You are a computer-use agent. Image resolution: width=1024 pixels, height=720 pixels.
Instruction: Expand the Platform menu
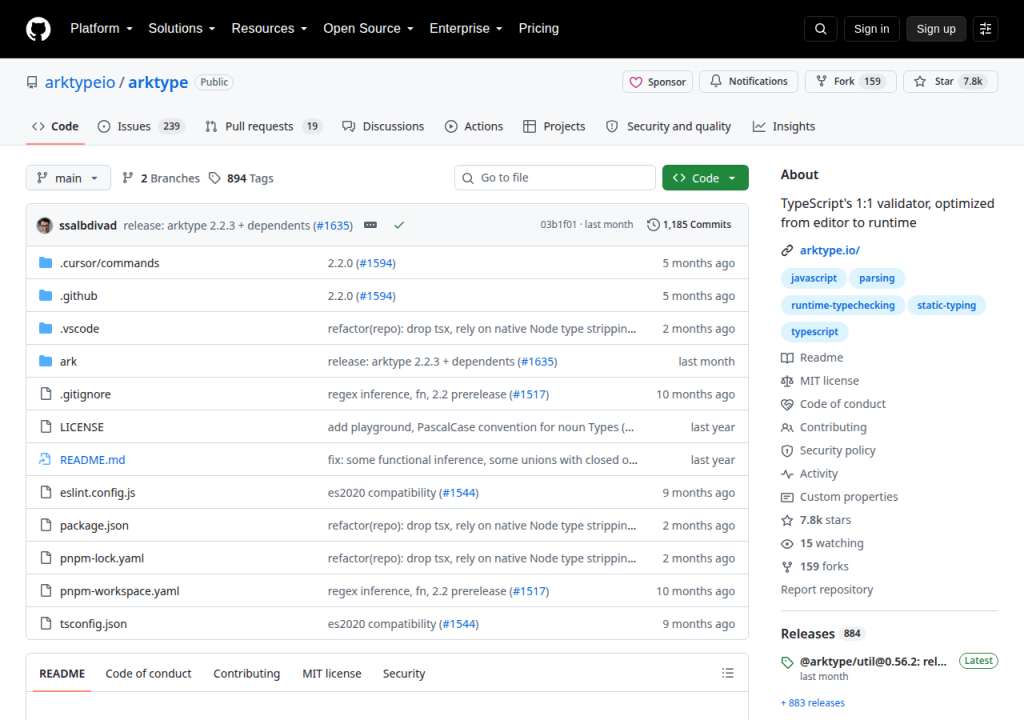(x=101, y=29)
